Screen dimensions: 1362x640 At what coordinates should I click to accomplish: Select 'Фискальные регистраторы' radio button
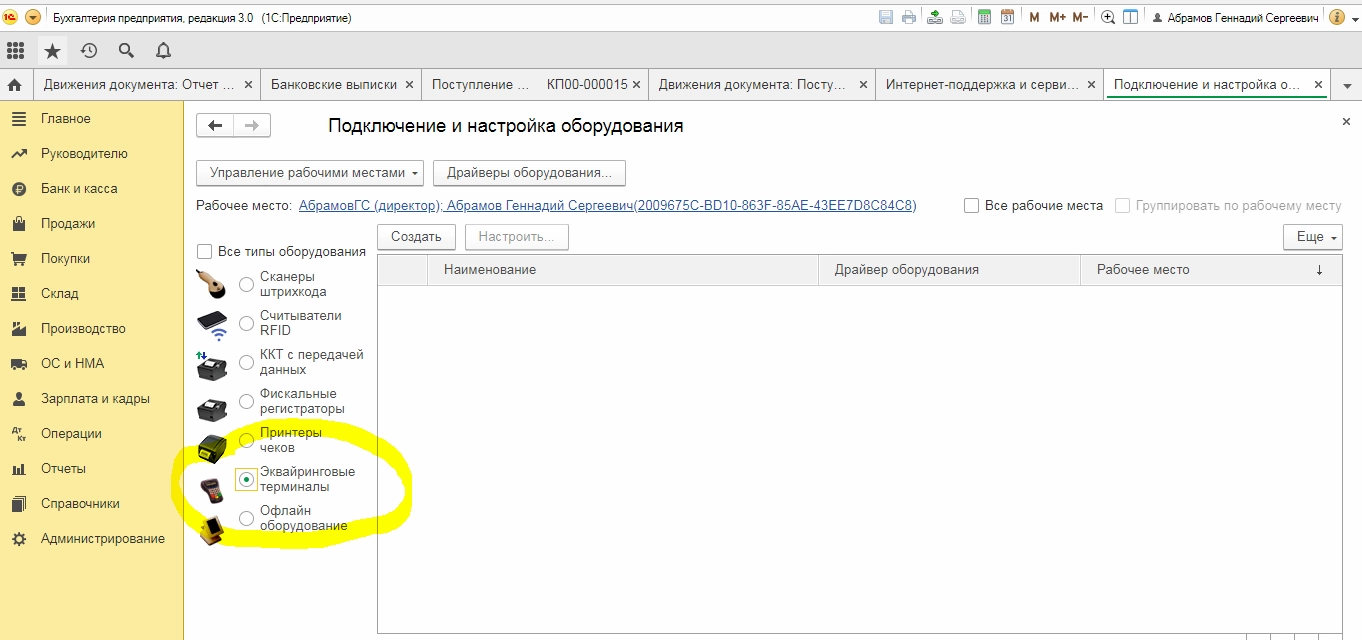[x=246, y=402]
